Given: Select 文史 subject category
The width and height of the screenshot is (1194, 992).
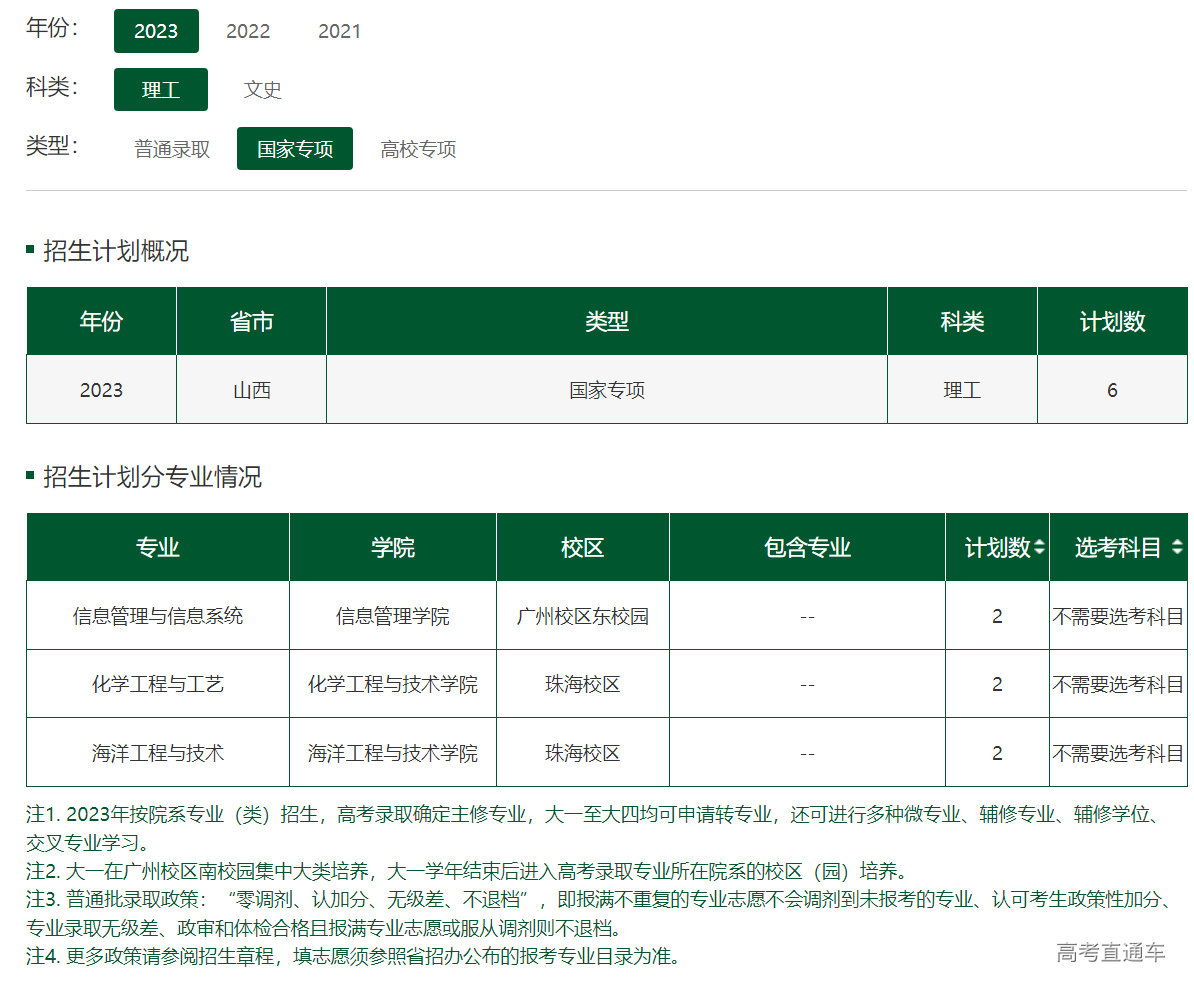Looking at the screenshot, I should click(x=263, y=90).
